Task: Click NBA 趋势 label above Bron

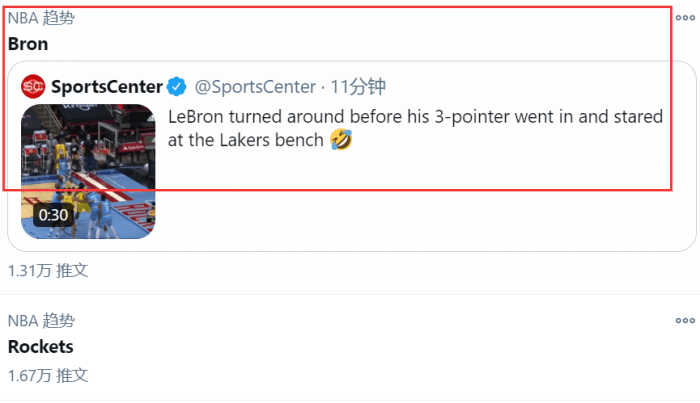Action: click(40, 18)
